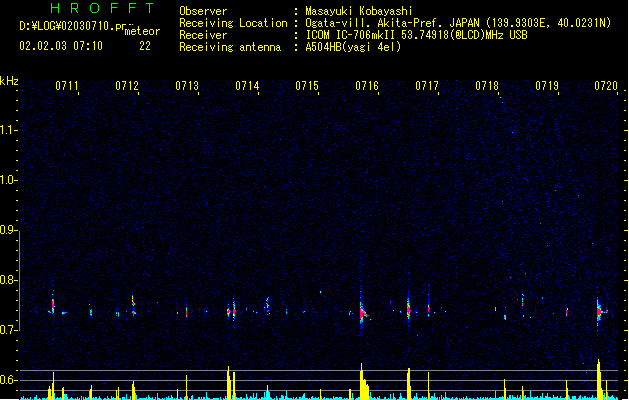This screenshot has width=629, height=400.
Task: Click the tall yellow power spike below 0720
Action: (x=599, y=379)
